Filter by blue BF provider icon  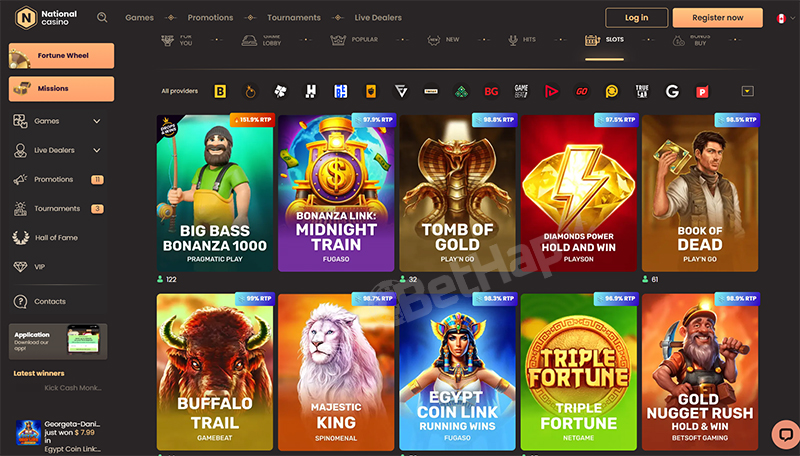point(341,91)
